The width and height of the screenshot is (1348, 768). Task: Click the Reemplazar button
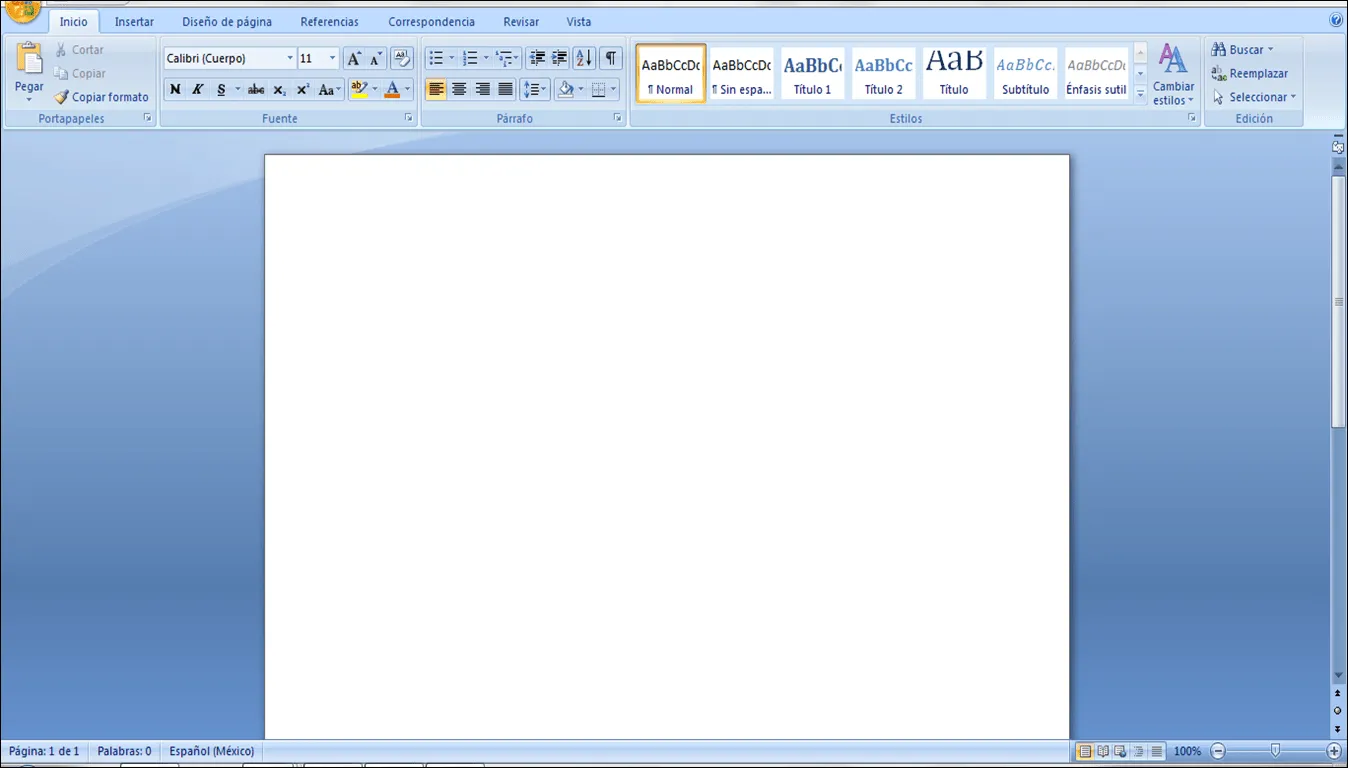[x=1249, y=73]
